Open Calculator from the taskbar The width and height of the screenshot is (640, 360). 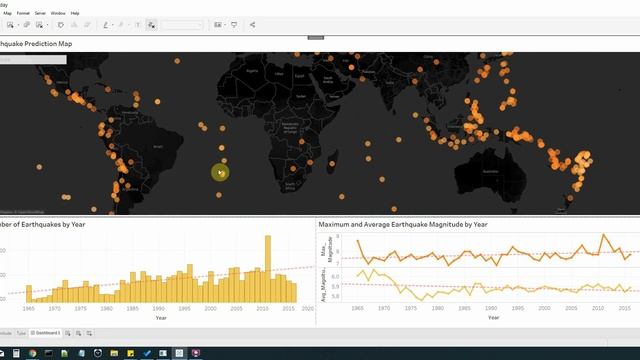(16, 353)
